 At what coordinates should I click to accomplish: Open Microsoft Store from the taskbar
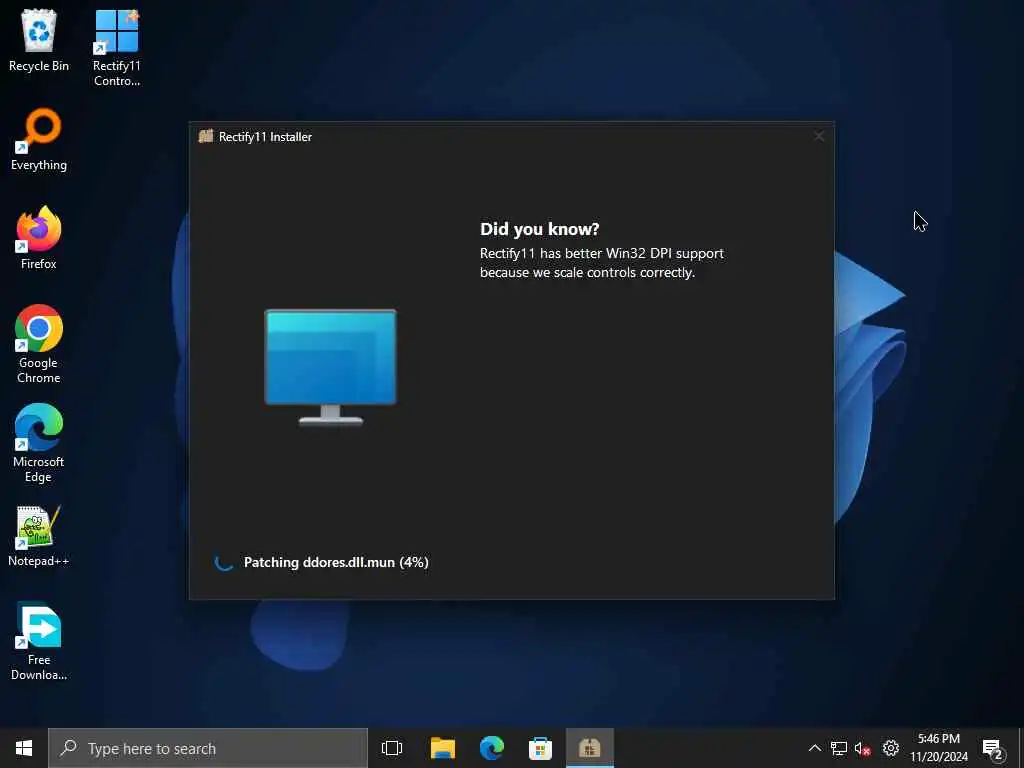point(540,748)
